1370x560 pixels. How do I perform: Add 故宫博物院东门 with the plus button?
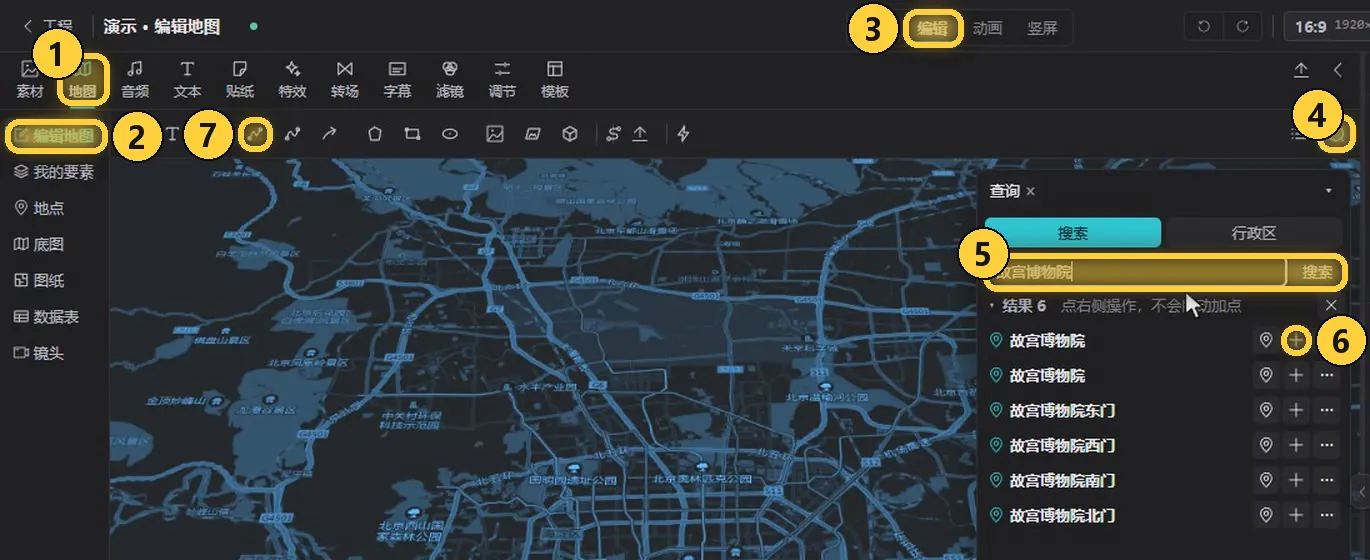[x=1296, y=410]
